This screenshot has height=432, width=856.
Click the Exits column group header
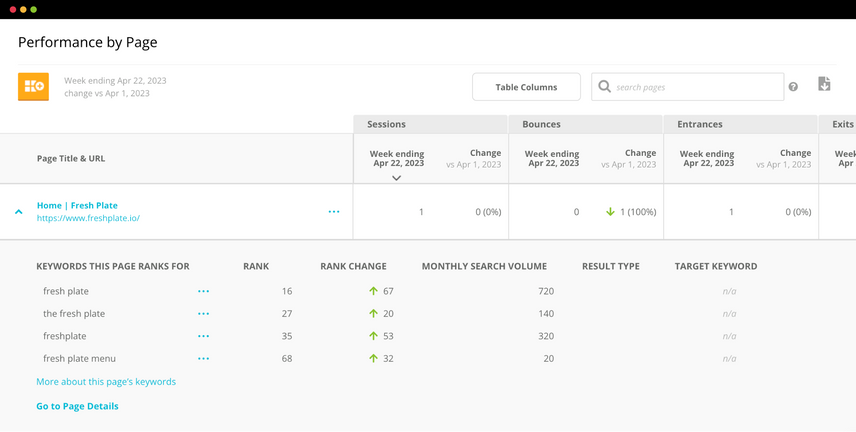coord(837,124)
